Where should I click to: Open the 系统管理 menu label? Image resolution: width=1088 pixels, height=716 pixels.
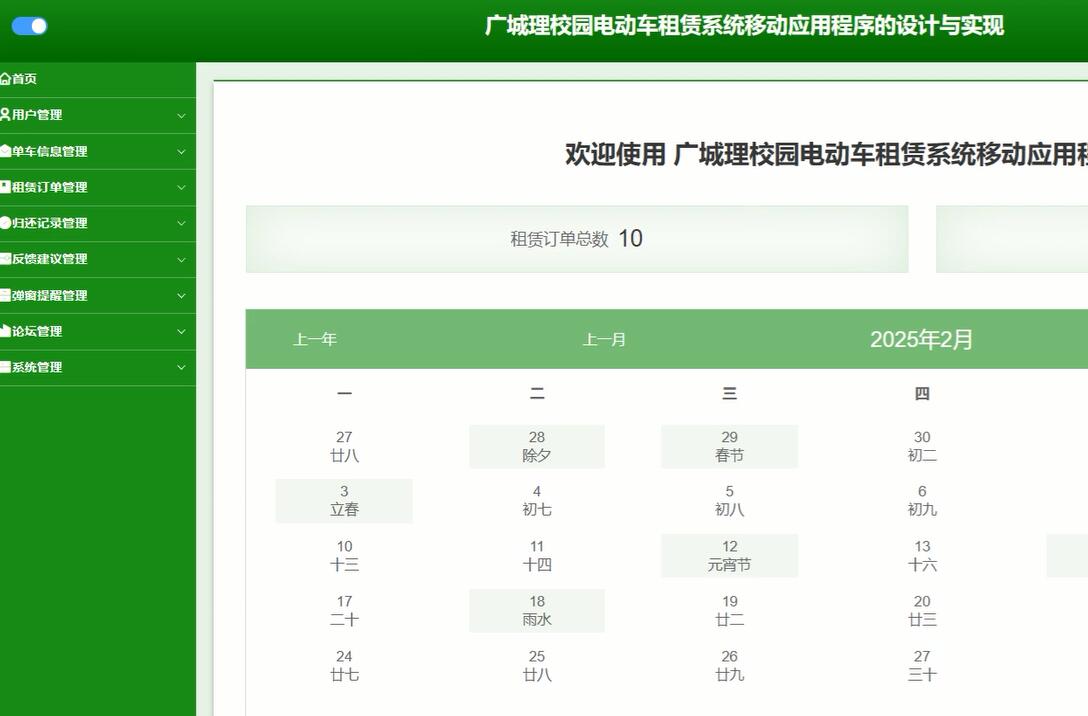pyautogui.click(x=37, y=367)
